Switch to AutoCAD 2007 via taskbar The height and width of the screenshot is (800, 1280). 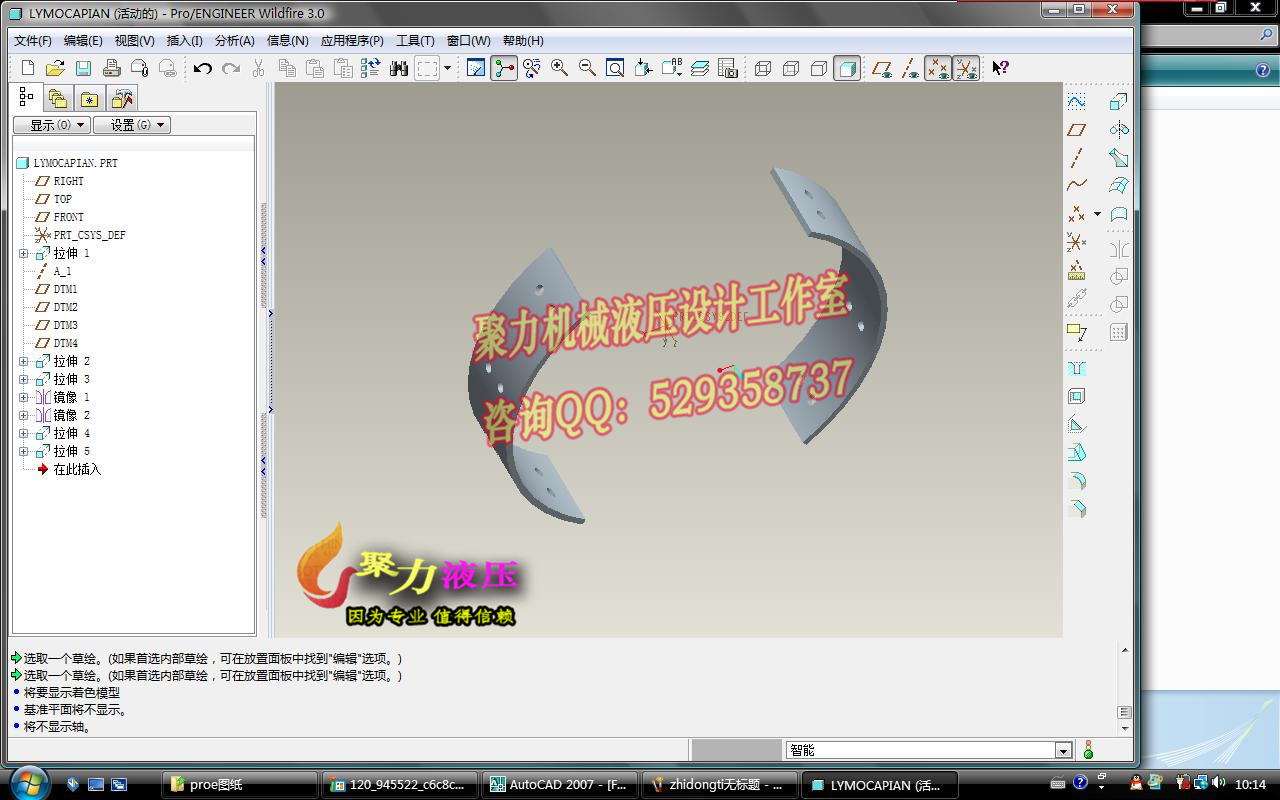tap(558, 784)
